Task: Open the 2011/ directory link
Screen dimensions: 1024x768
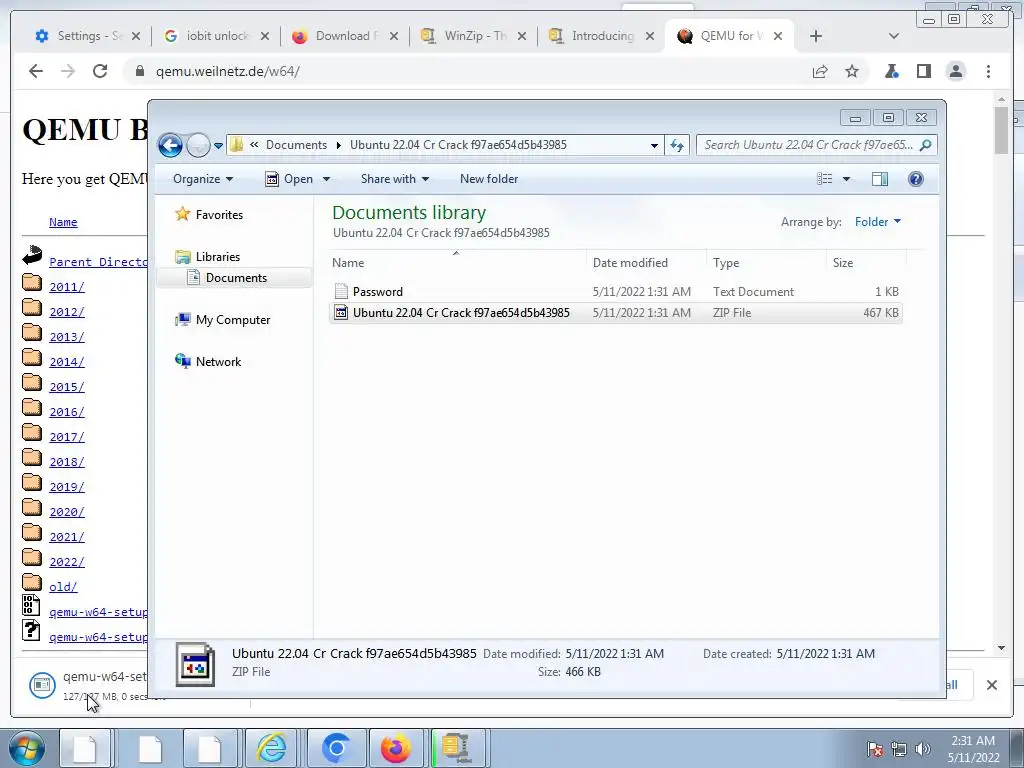Action: click(x=67, y=287)
